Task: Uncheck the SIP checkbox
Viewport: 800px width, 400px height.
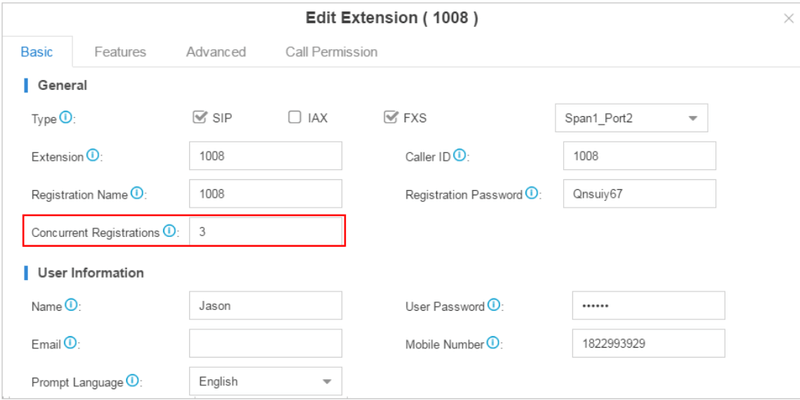Action: (199, 117)
